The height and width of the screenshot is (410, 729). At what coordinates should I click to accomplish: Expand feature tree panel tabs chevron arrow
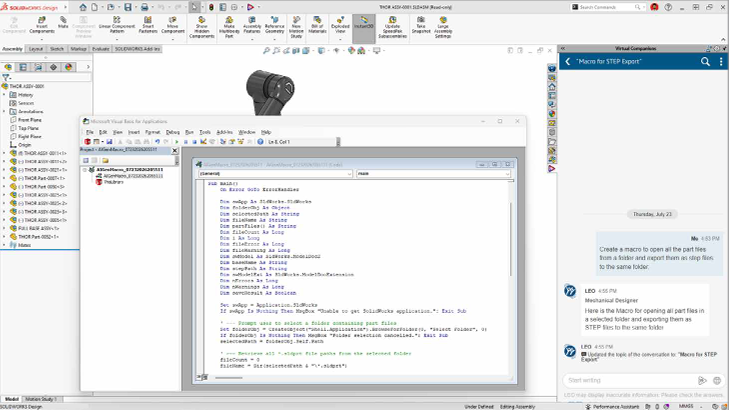88,67
